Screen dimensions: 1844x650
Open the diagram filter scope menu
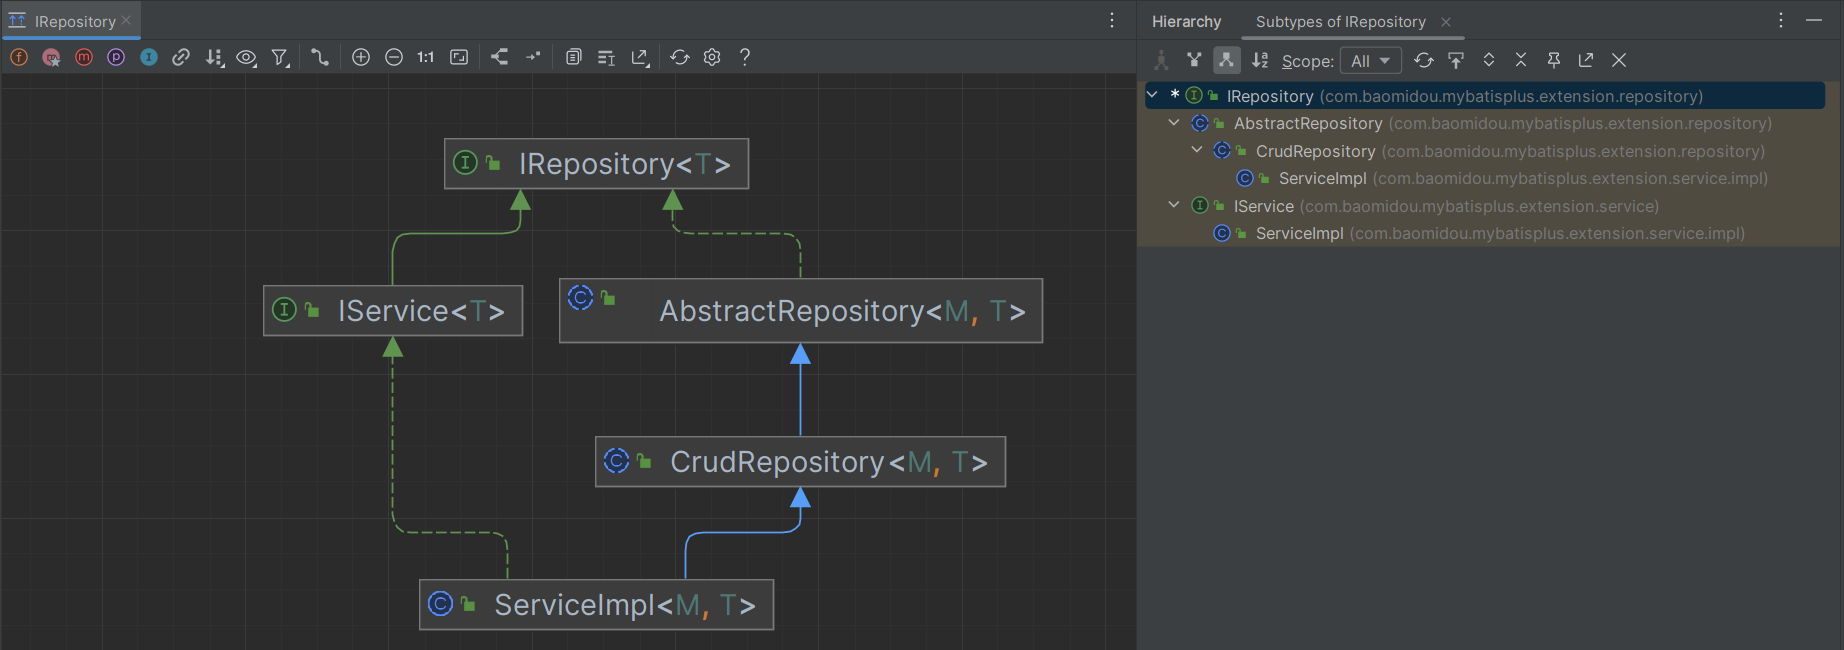[x=281, y=58]
